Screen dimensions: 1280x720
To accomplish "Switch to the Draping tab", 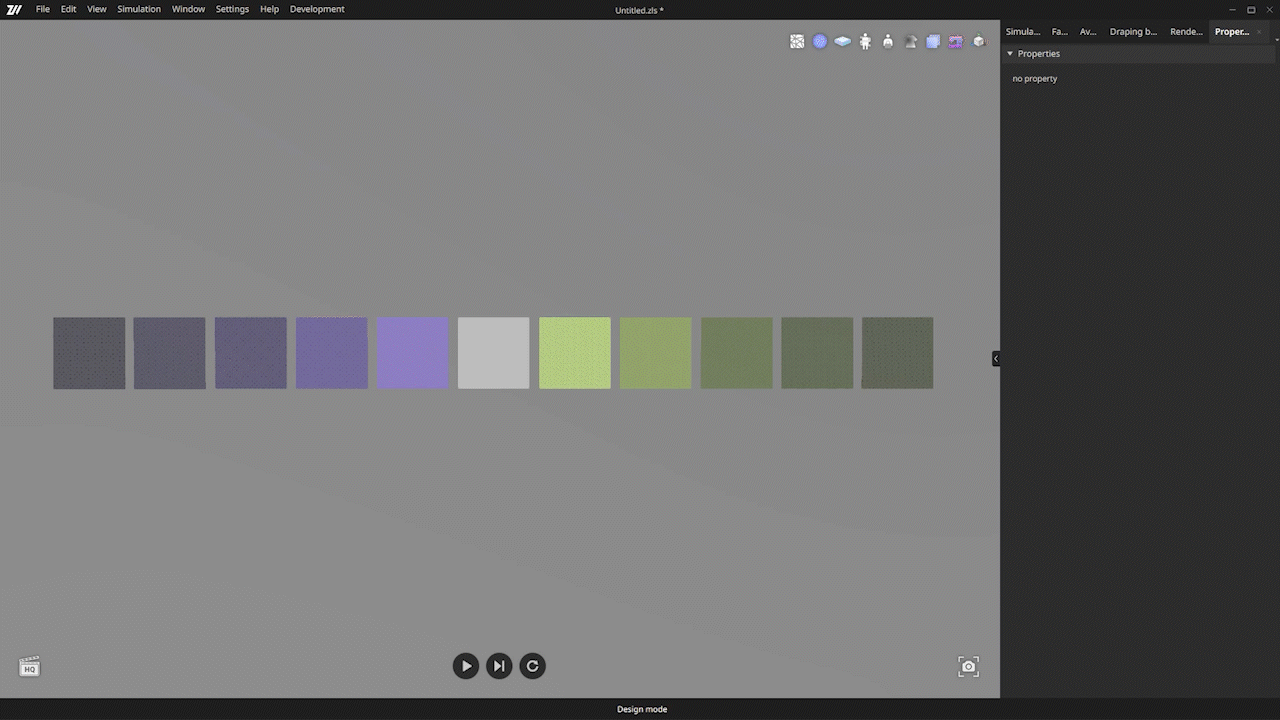I will tap(1133, 32).
